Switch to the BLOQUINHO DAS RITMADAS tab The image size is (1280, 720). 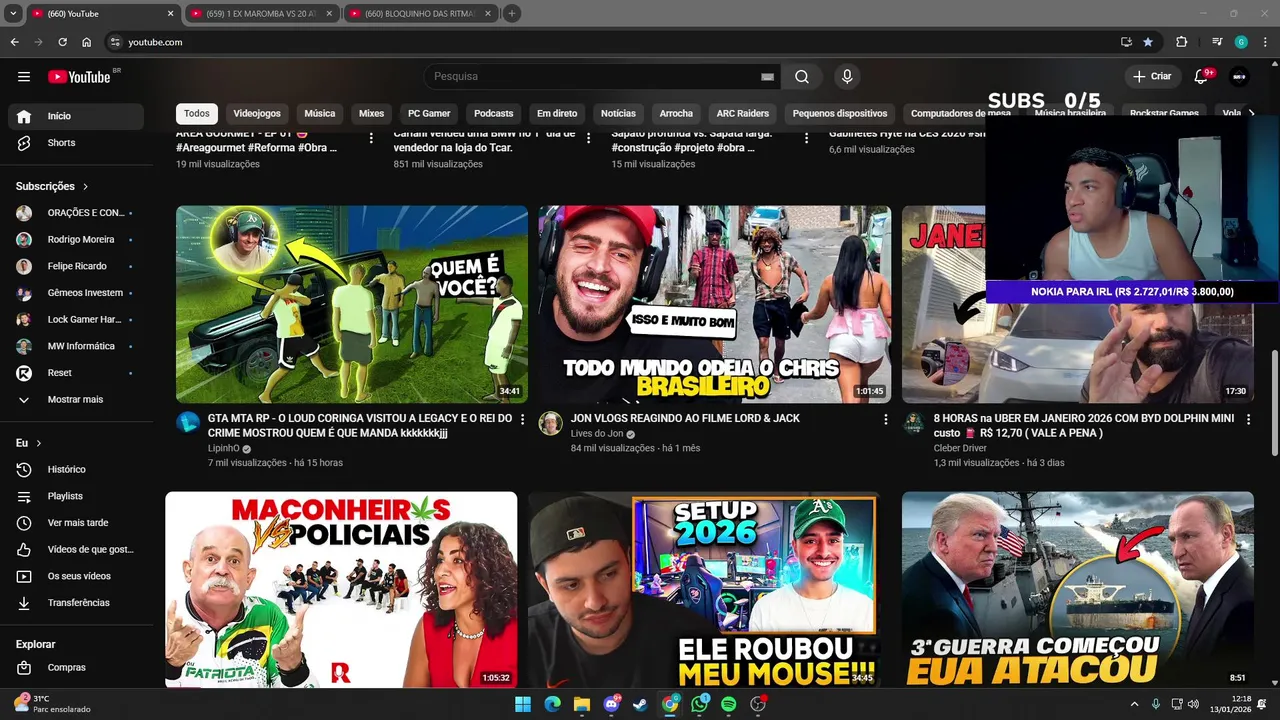coord(421,14)
